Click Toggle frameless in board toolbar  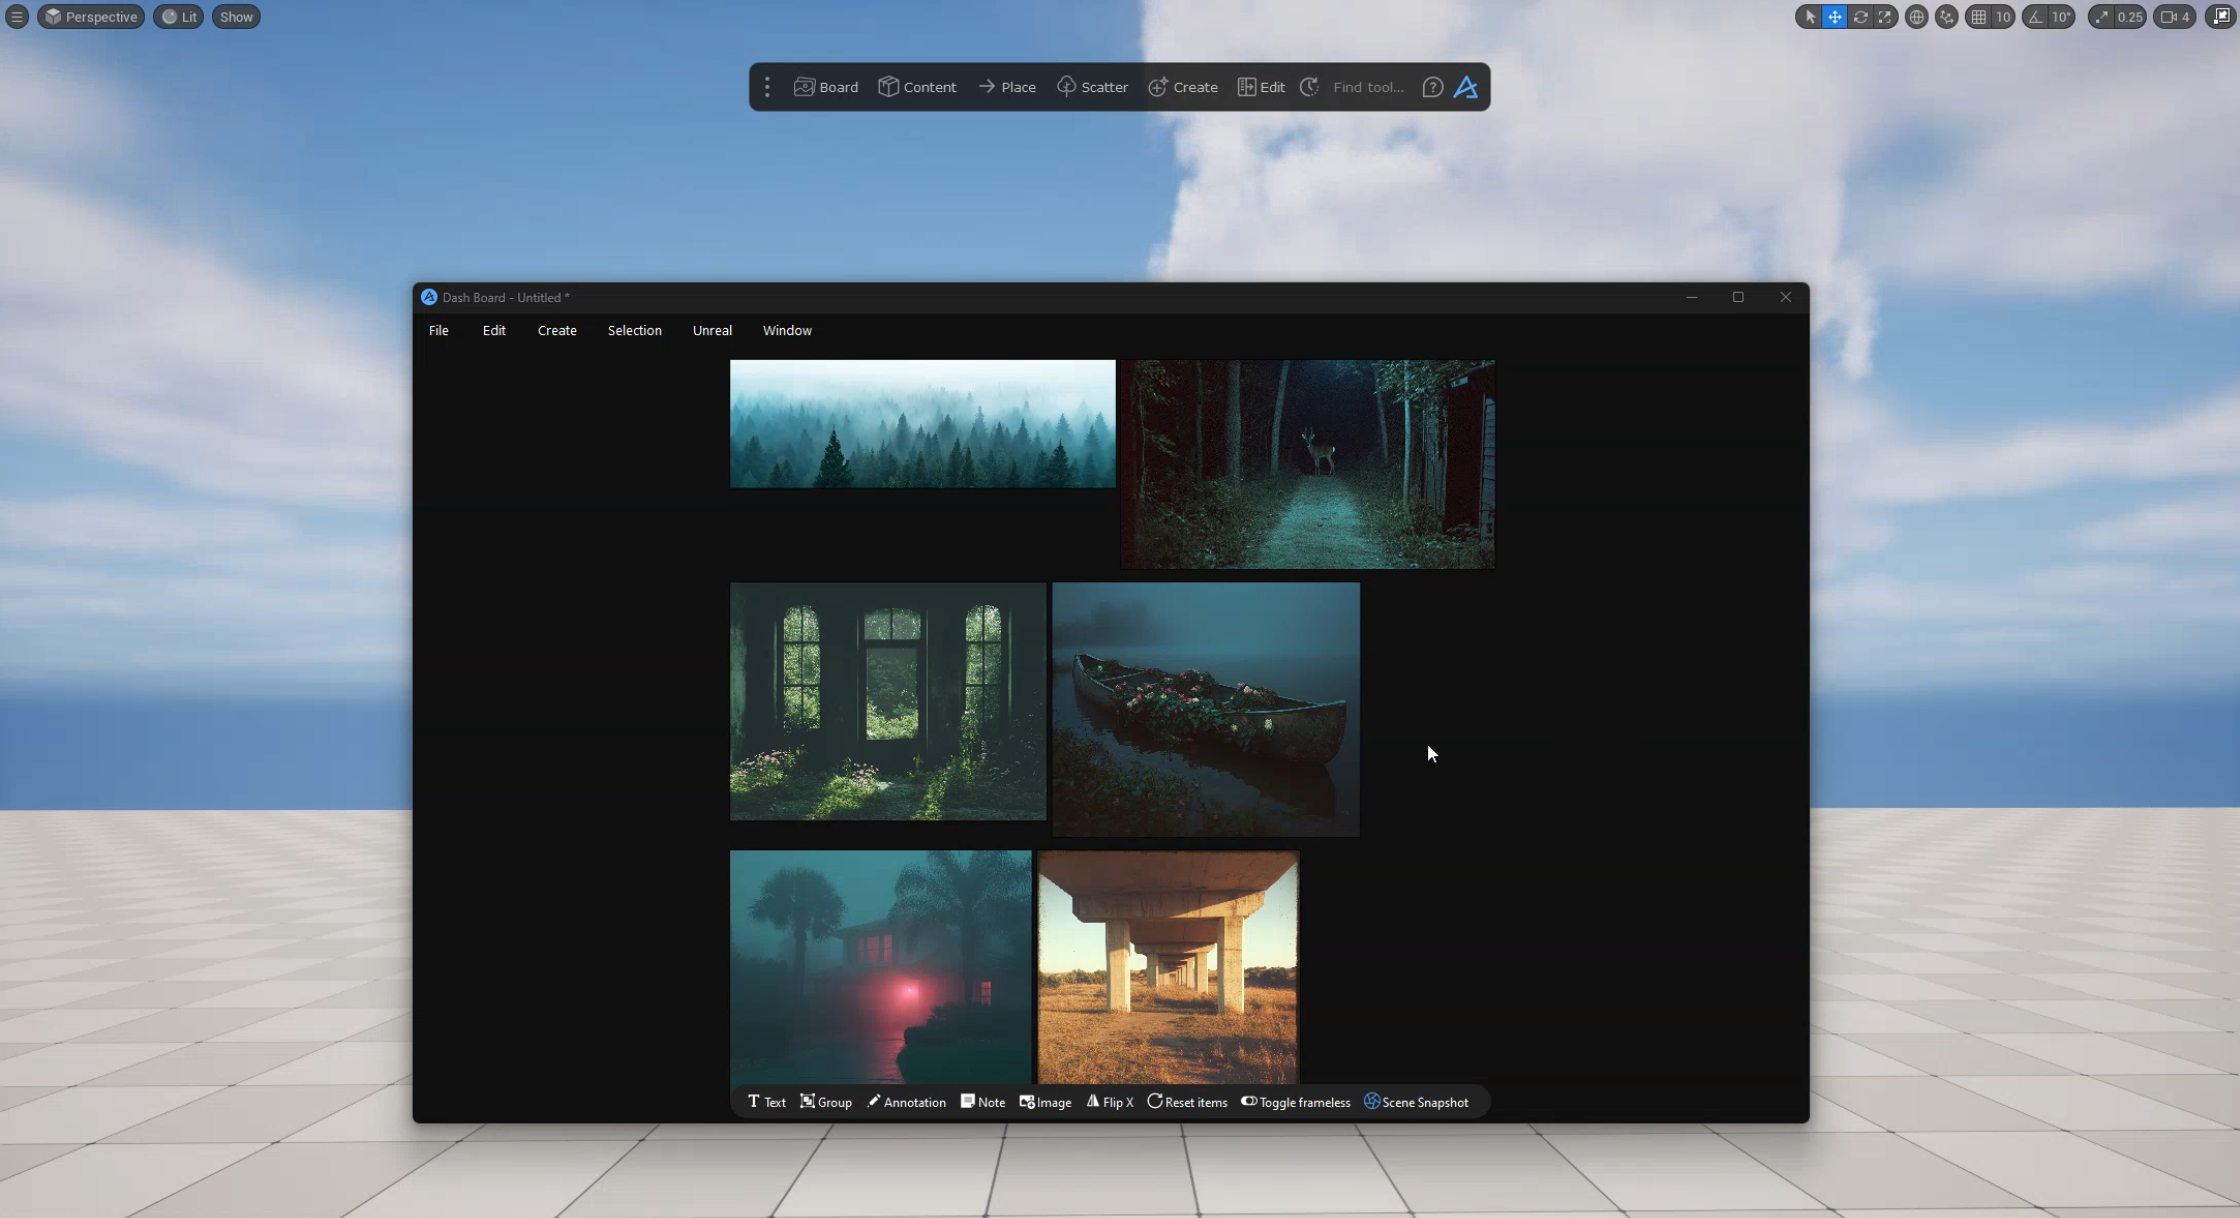point(1295,1102)
